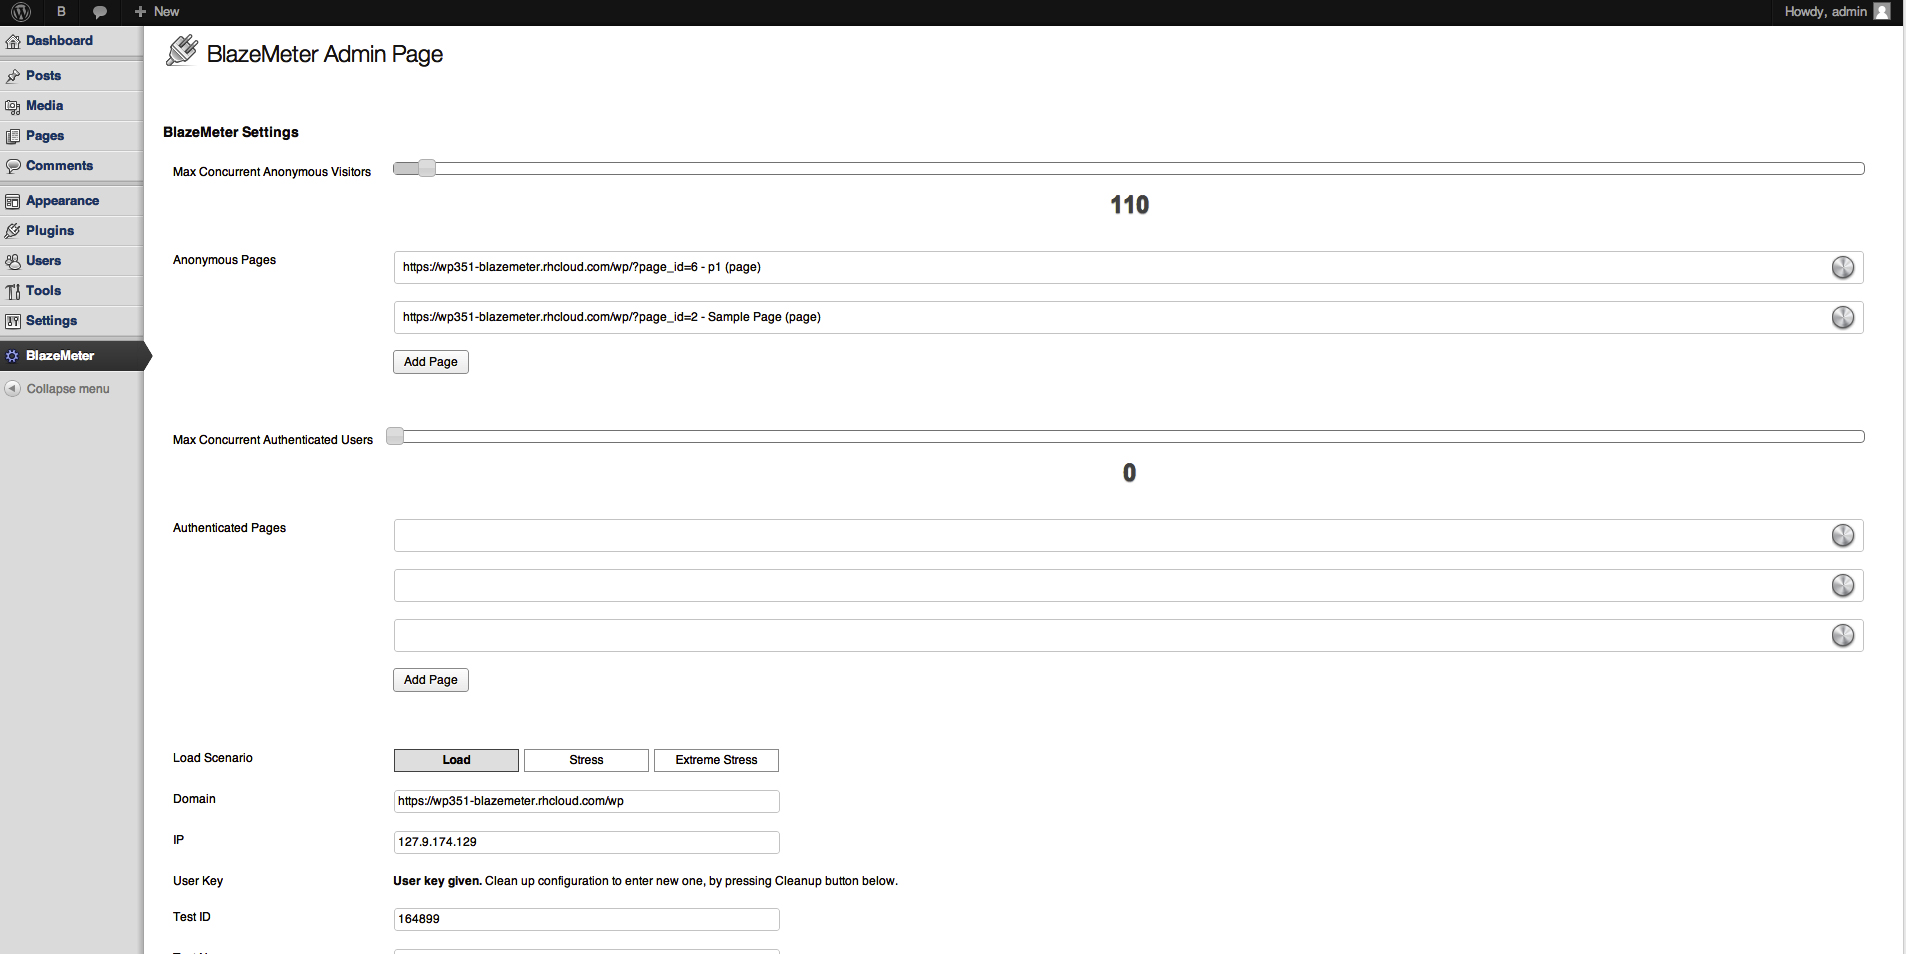
Task: Open the WordPress logo menu
Action: pos(21,12)
